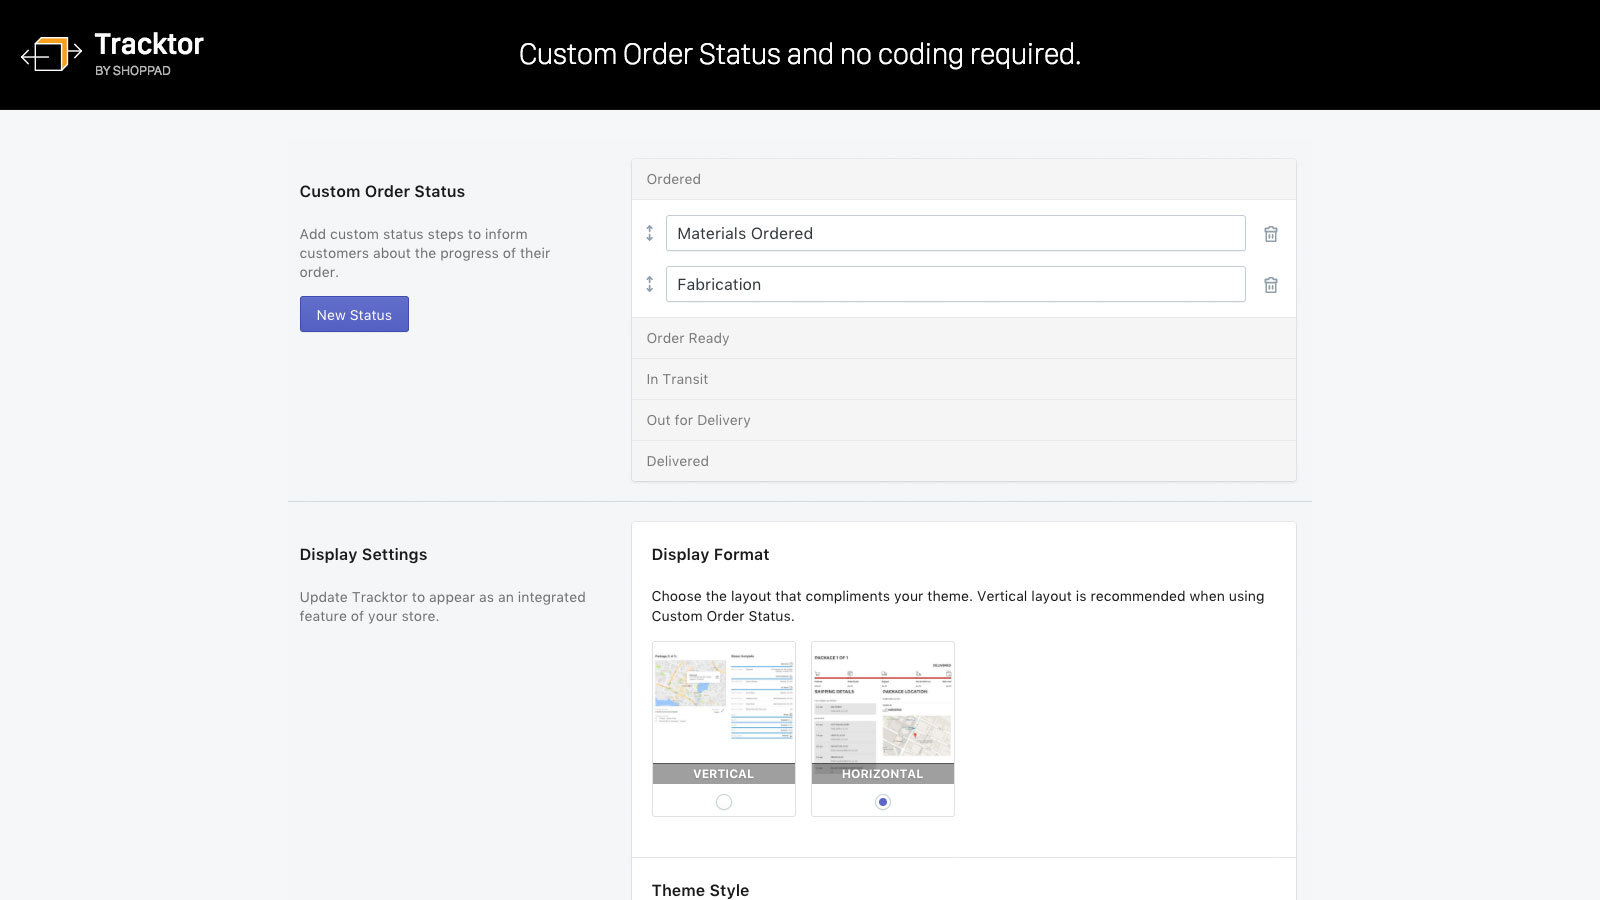Delete Fabrication using its trash icon

click(x=1271, y=285)
